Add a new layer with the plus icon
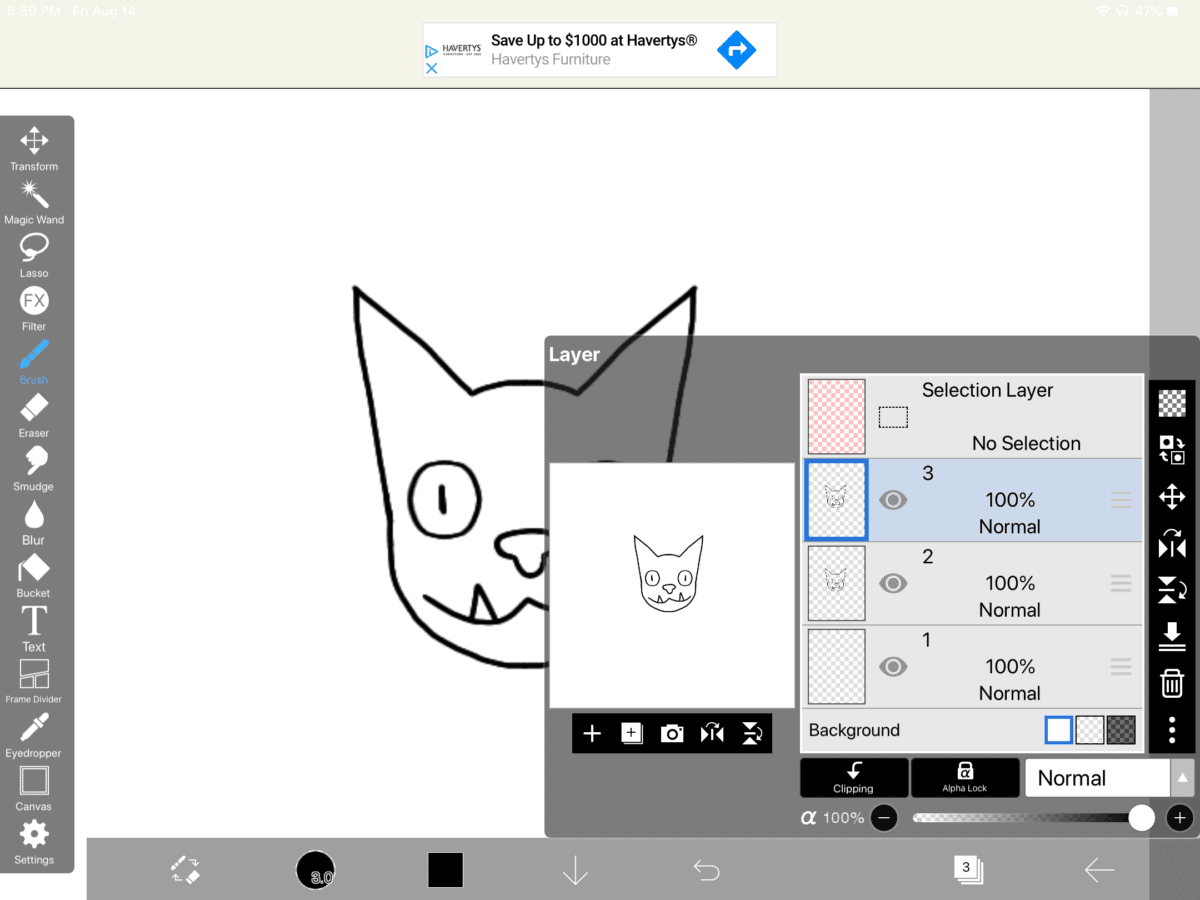1200x900 pixels. pyautogui.click(x=592, y=733)
